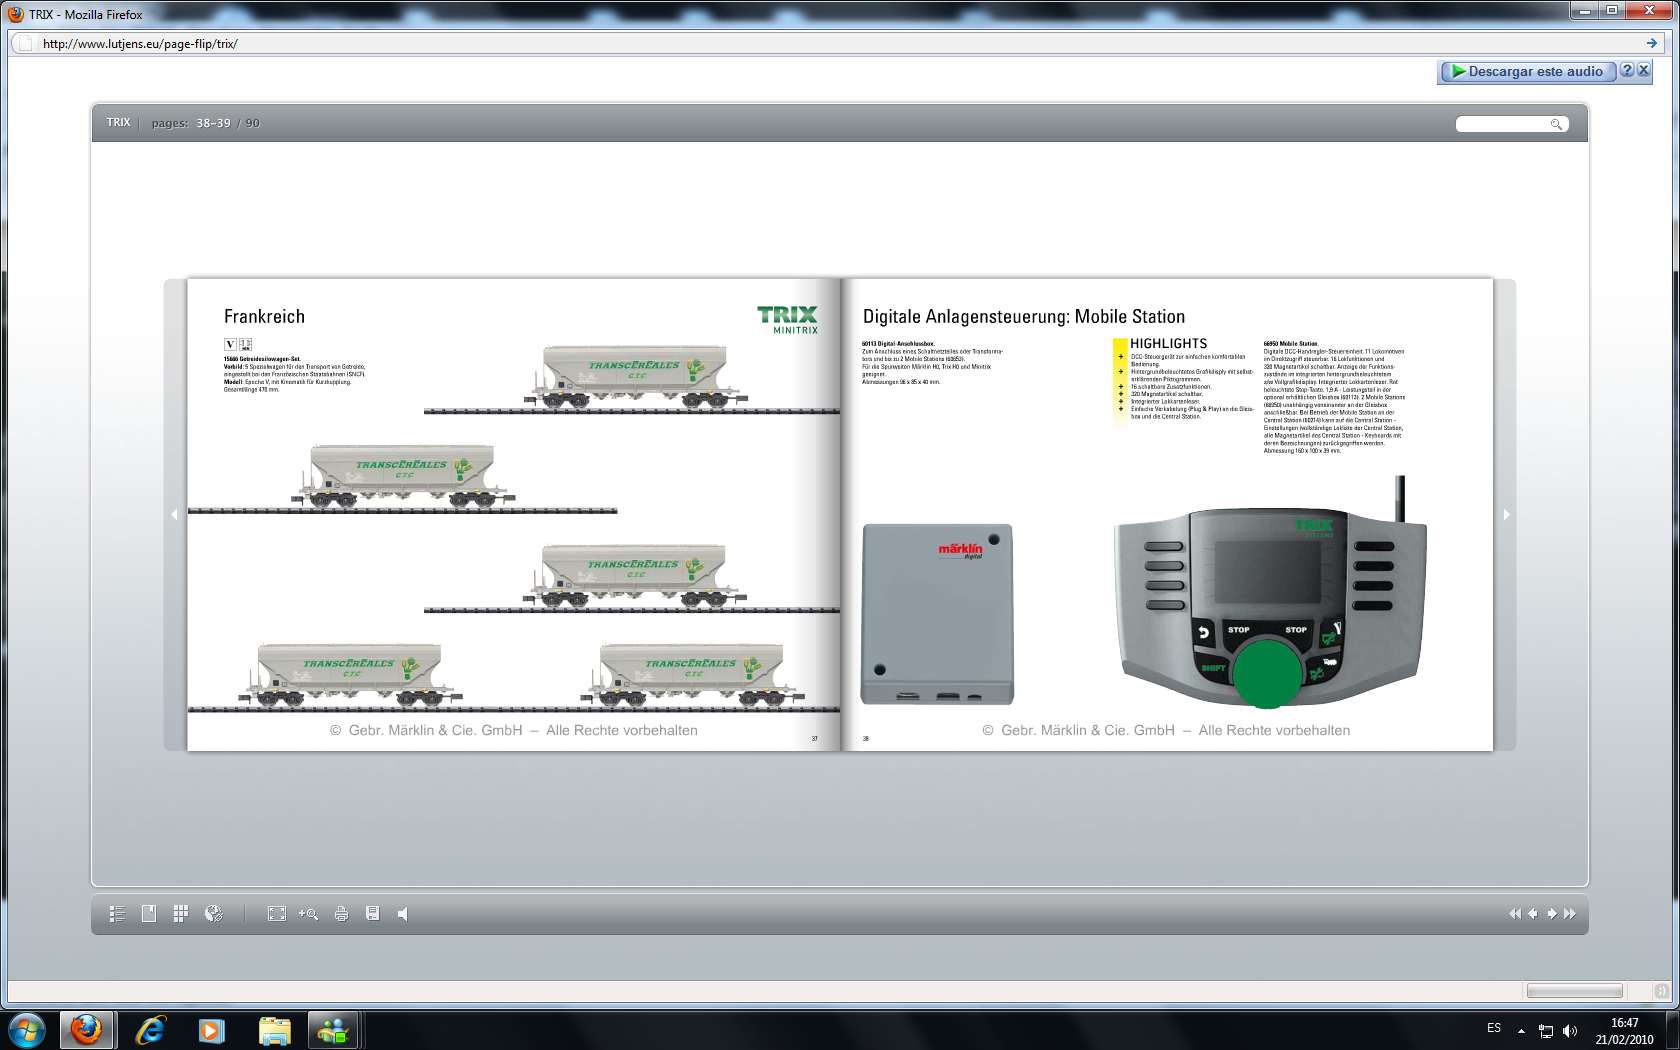Screen dimensions: 1680x1050
Task: Save the publication with disk icon
Action: point(373,913)
